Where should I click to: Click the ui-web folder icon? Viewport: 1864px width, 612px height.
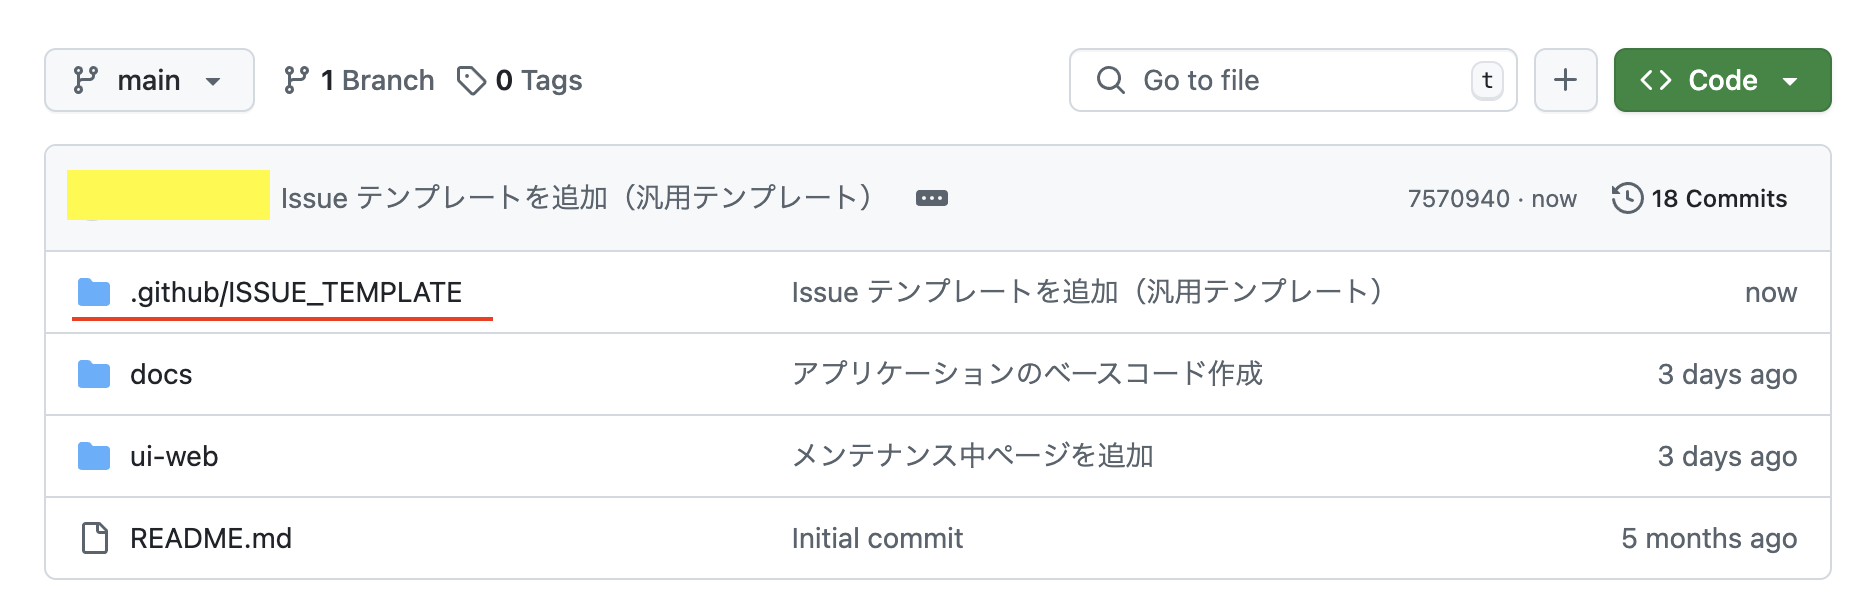click(97, 456)
